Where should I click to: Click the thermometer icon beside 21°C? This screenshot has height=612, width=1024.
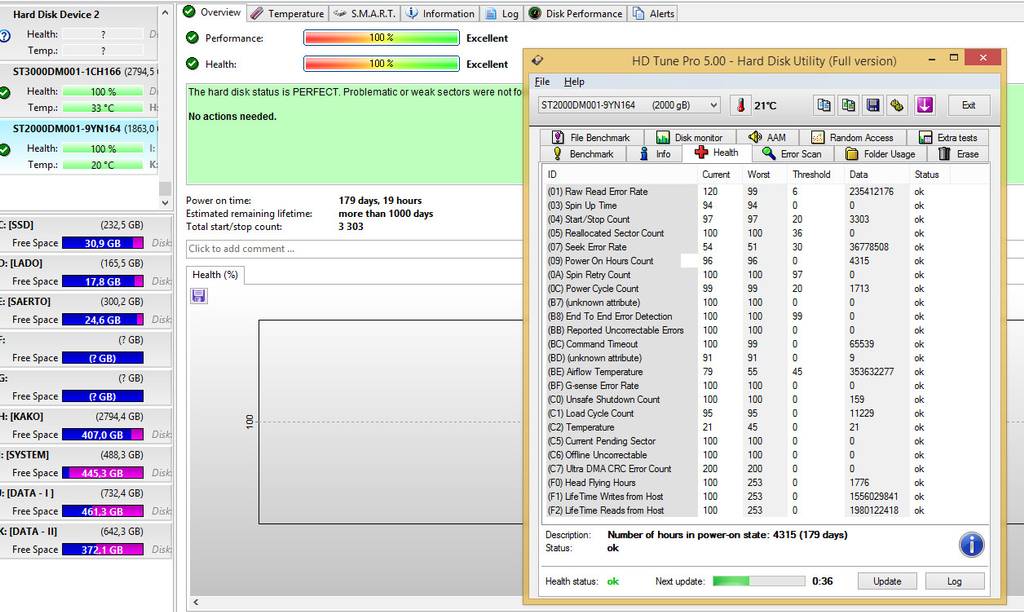click(741, 105)
